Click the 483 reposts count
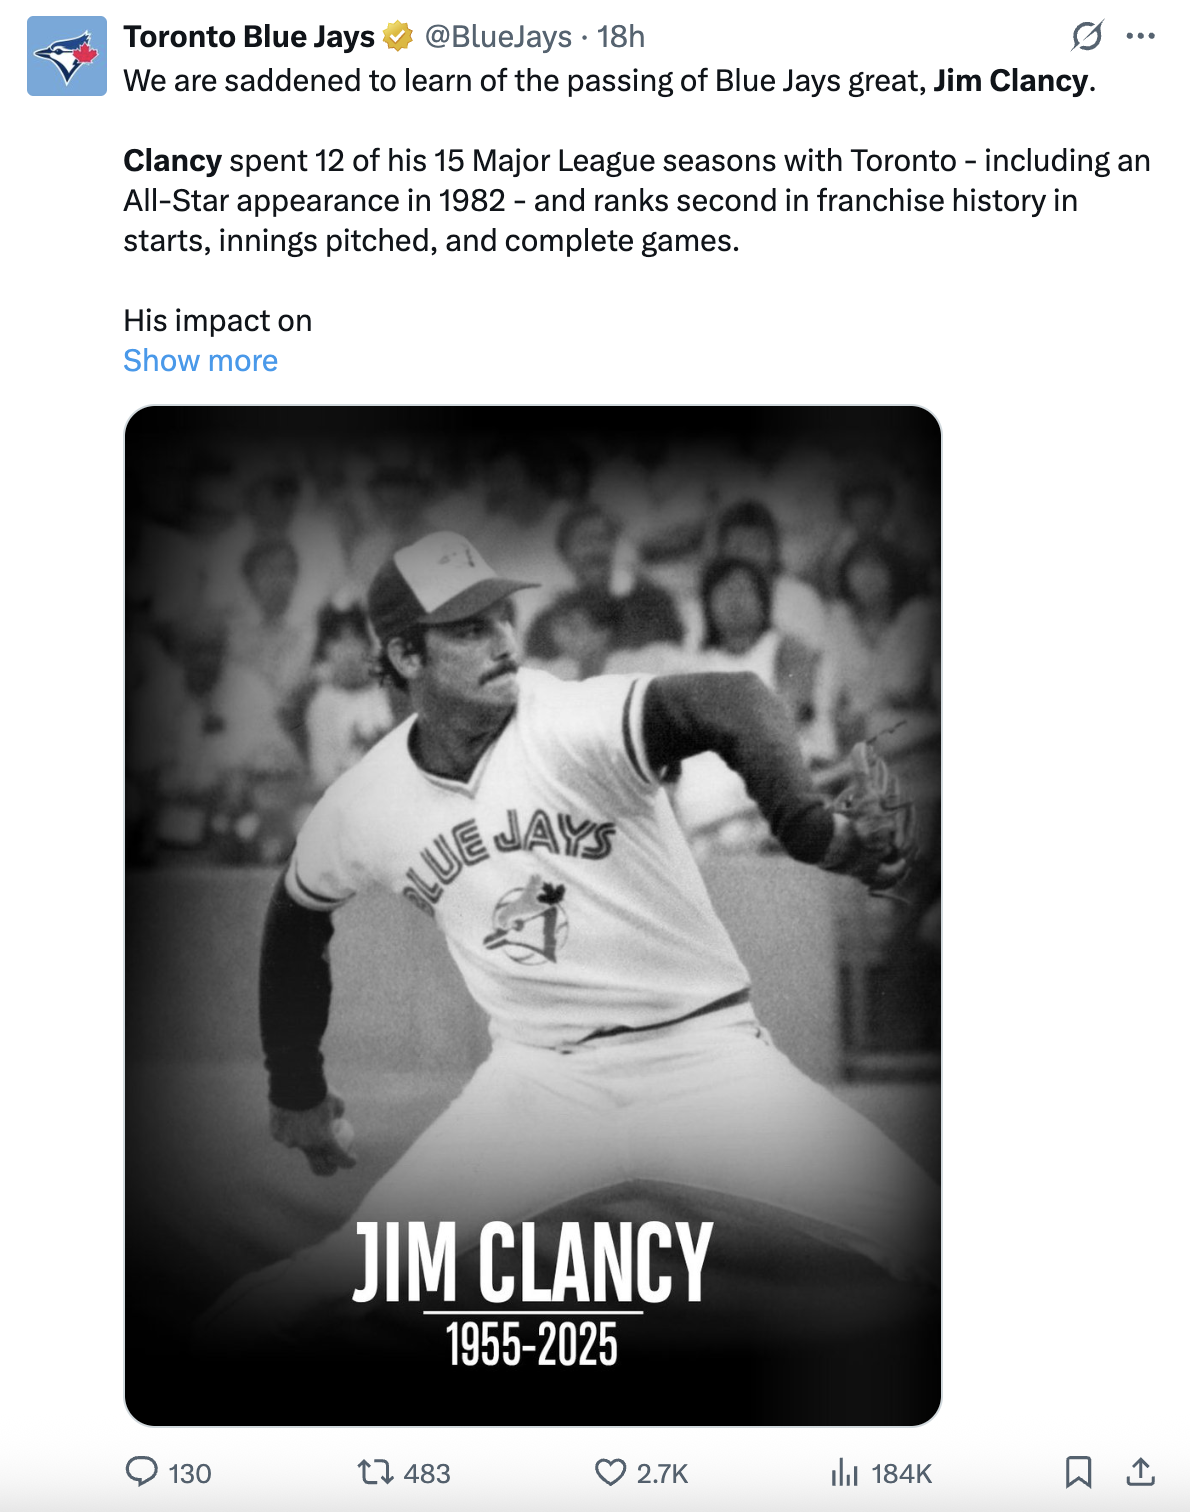The image size is (1190, 1512). pyautogui.click(x=427, y=1474)
